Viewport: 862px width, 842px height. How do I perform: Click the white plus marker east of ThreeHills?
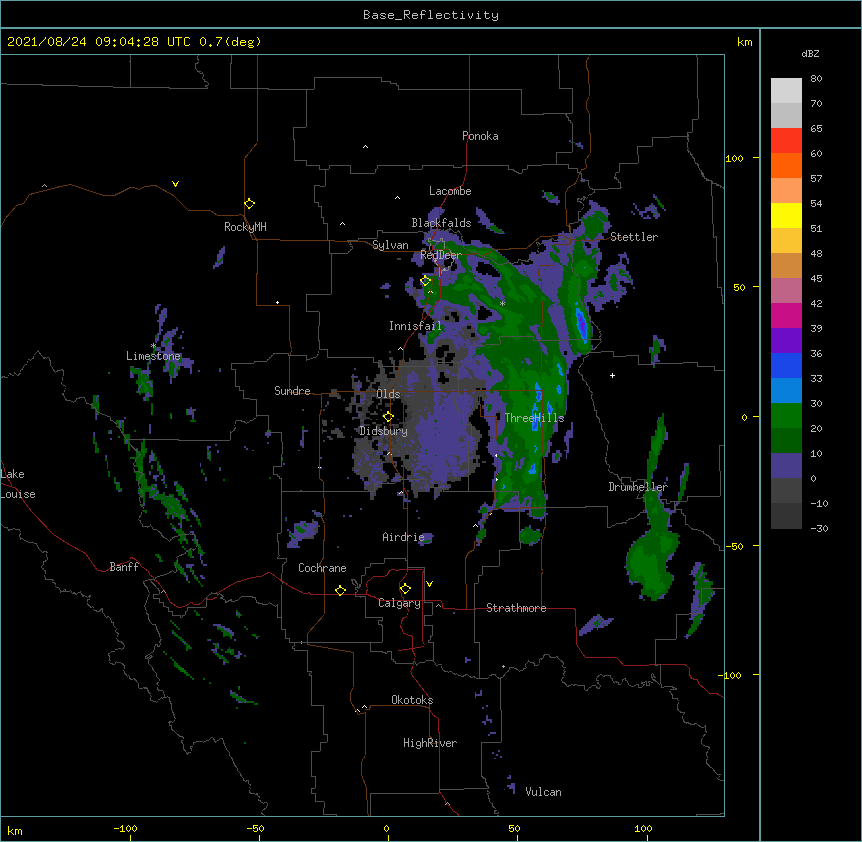point(612,375)
